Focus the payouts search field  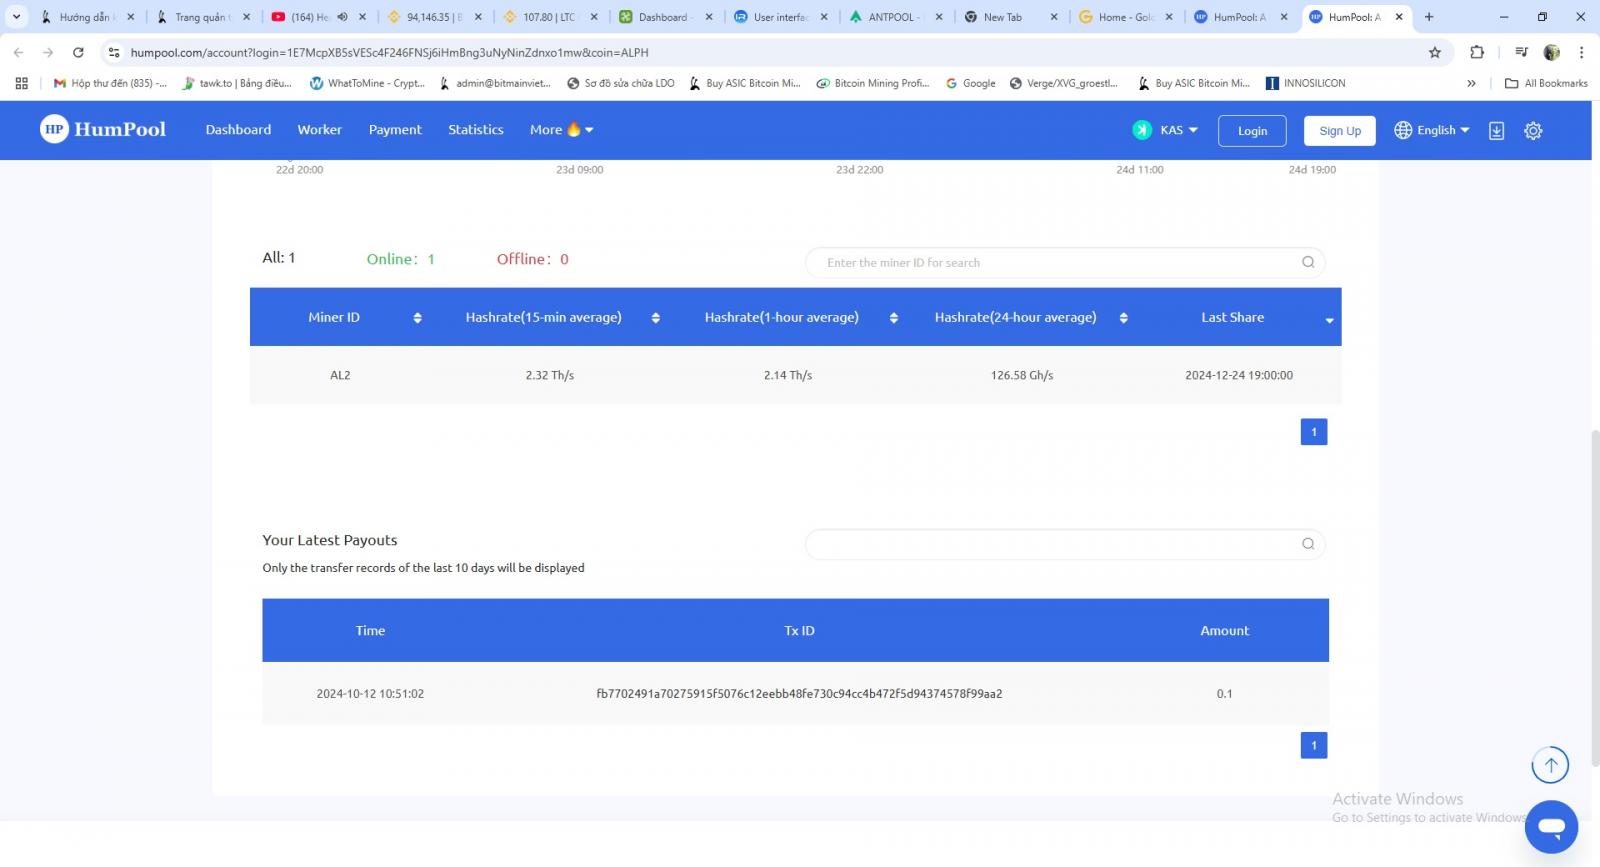click(x=1065, y=544)
